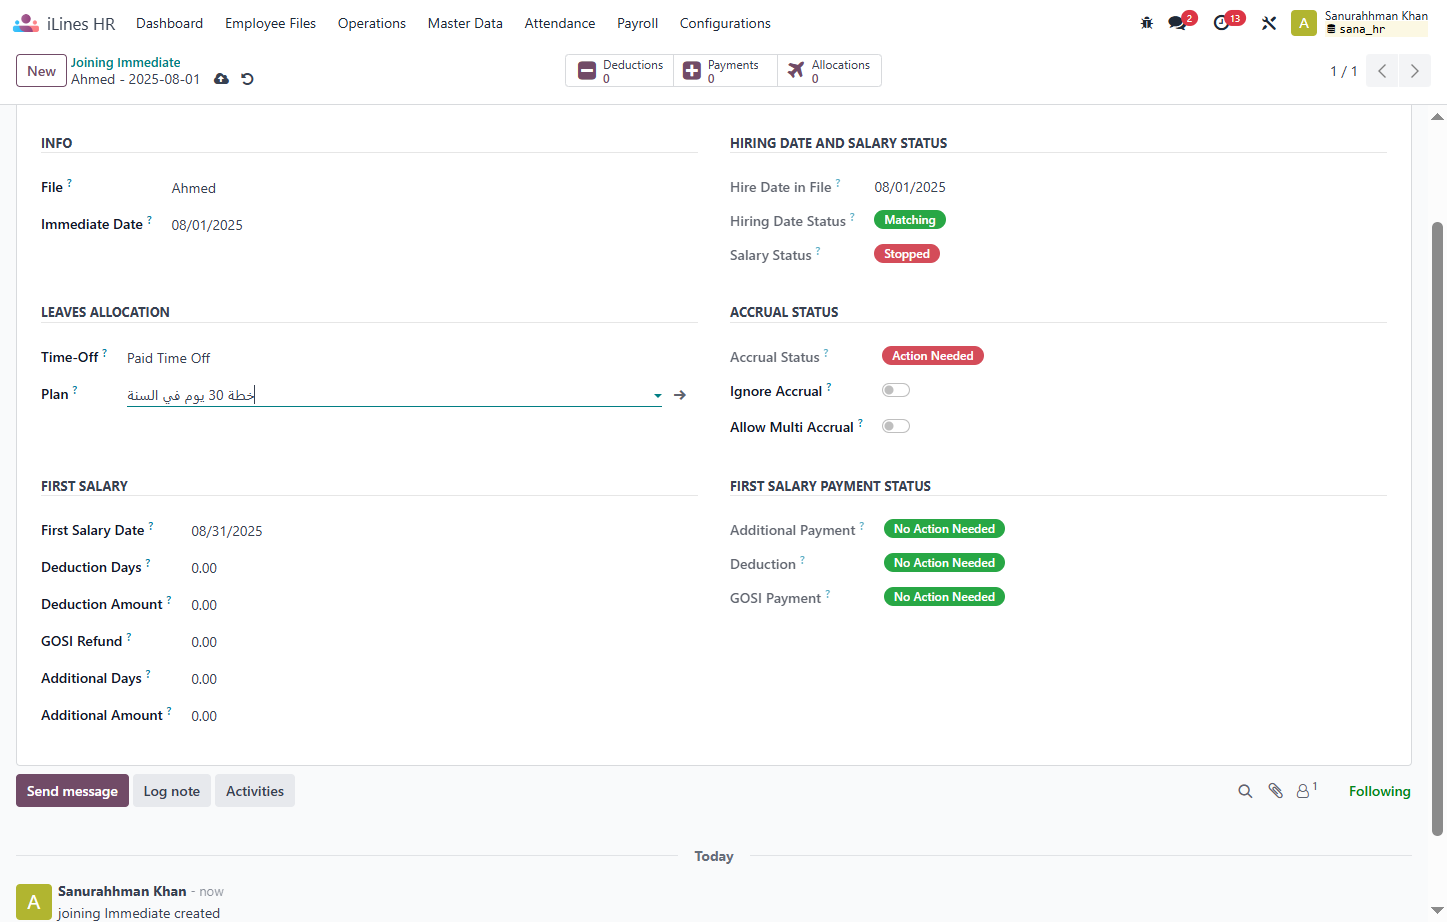Search messages with magnifier icon

pyautogui.click(x=1245, y=791)
